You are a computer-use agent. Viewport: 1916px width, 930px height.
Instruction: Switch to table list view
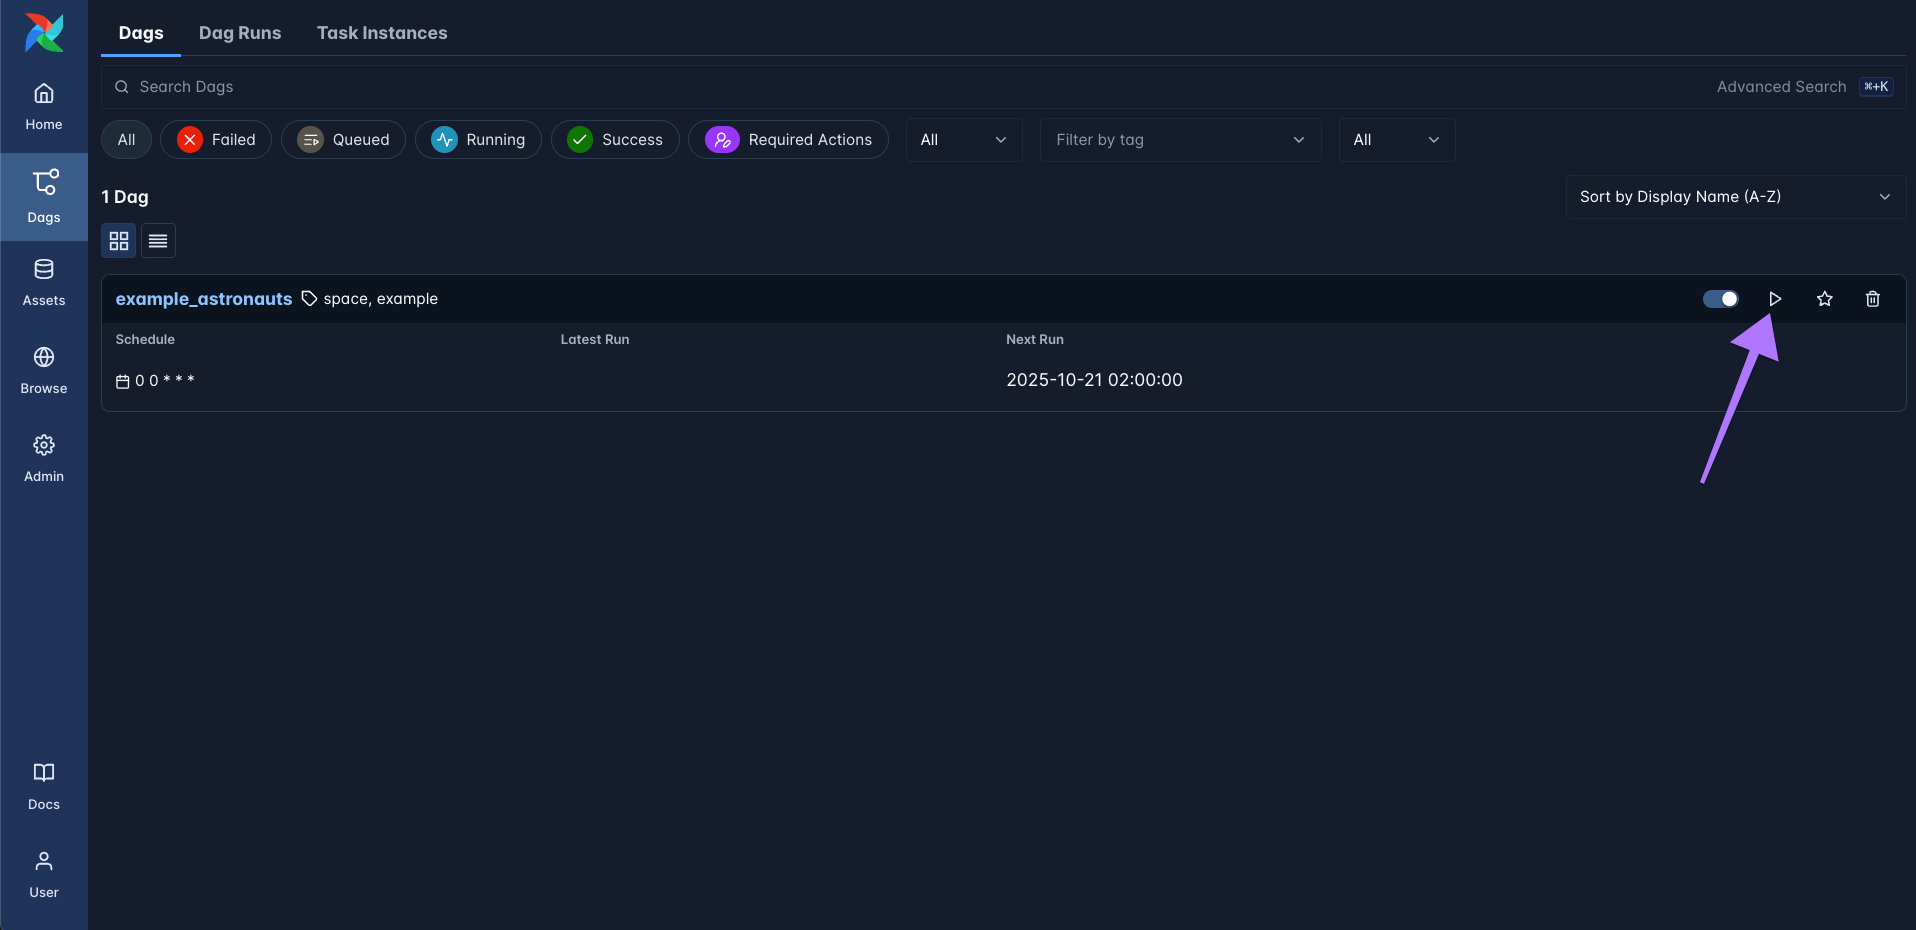(x=158, y=241)
